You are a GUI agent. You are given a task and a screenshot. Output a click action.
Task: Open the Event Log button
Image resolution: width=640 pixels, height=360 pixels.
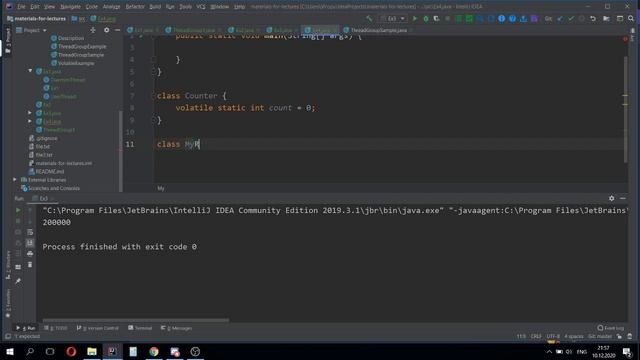pyautogui.click(x=611, y=328)
